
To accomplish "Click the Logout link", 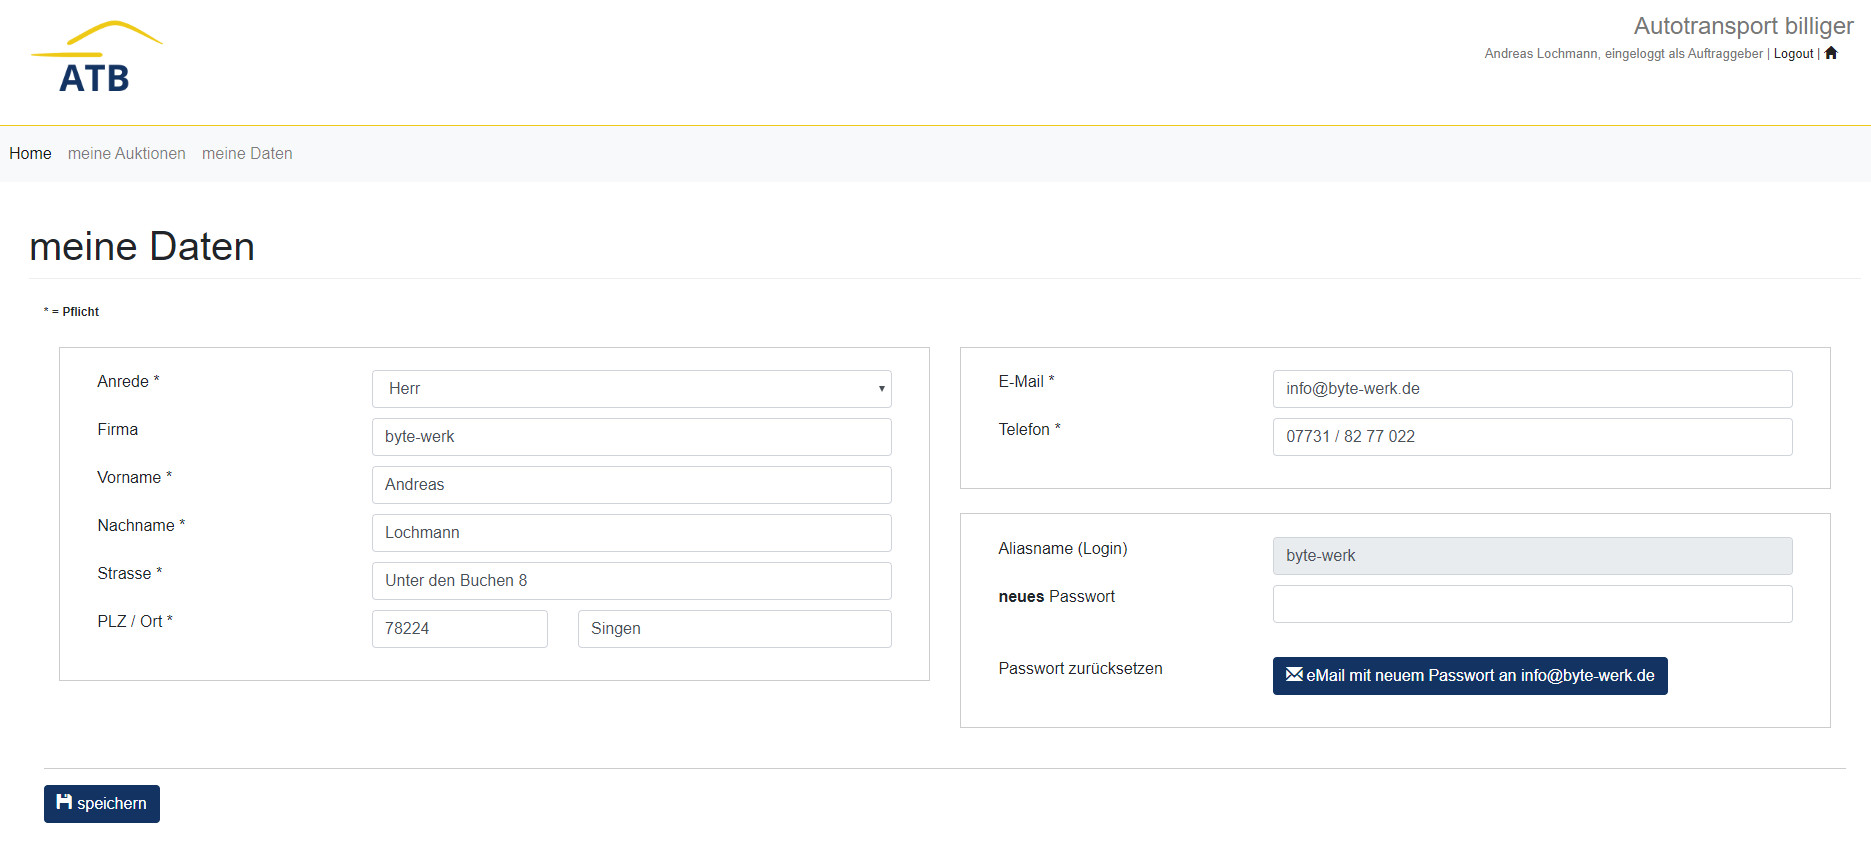I will coord(1793,54).
